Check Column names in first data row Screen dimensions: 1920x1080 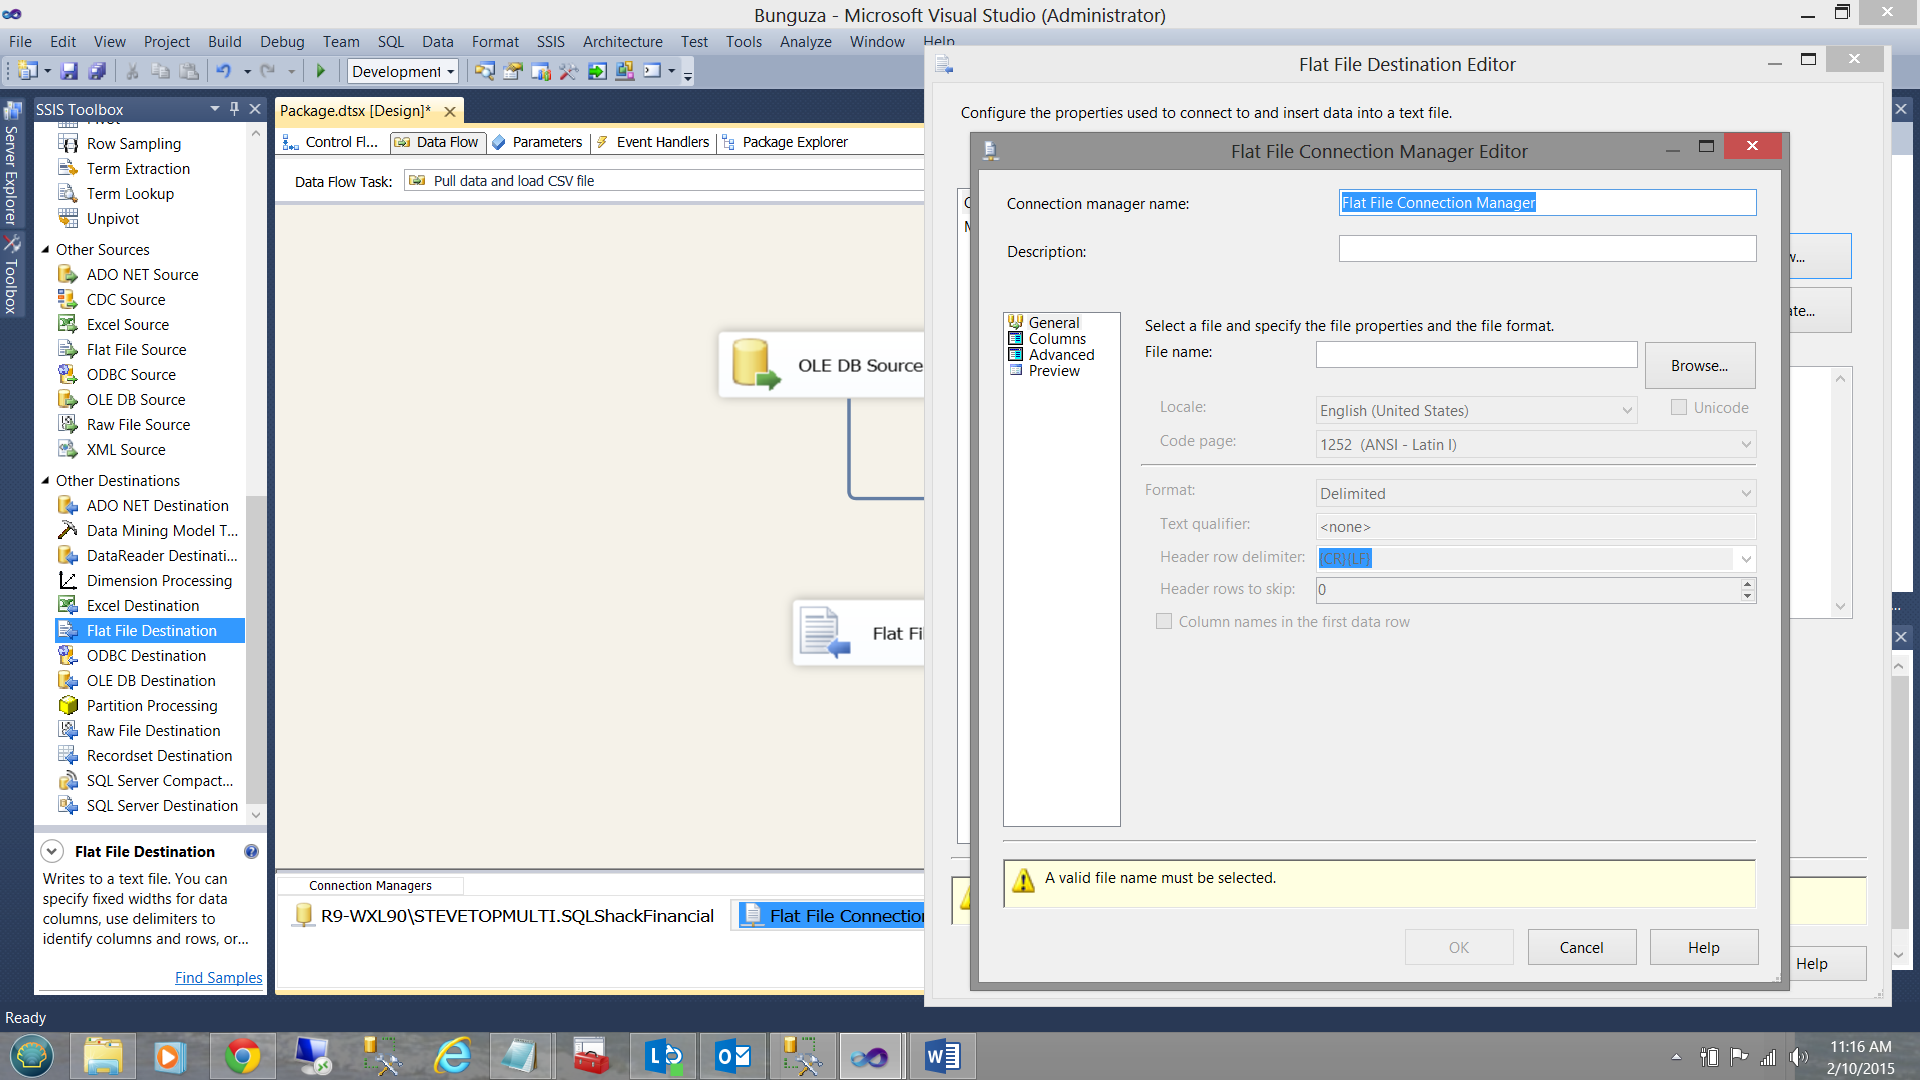click(1164, 622)
